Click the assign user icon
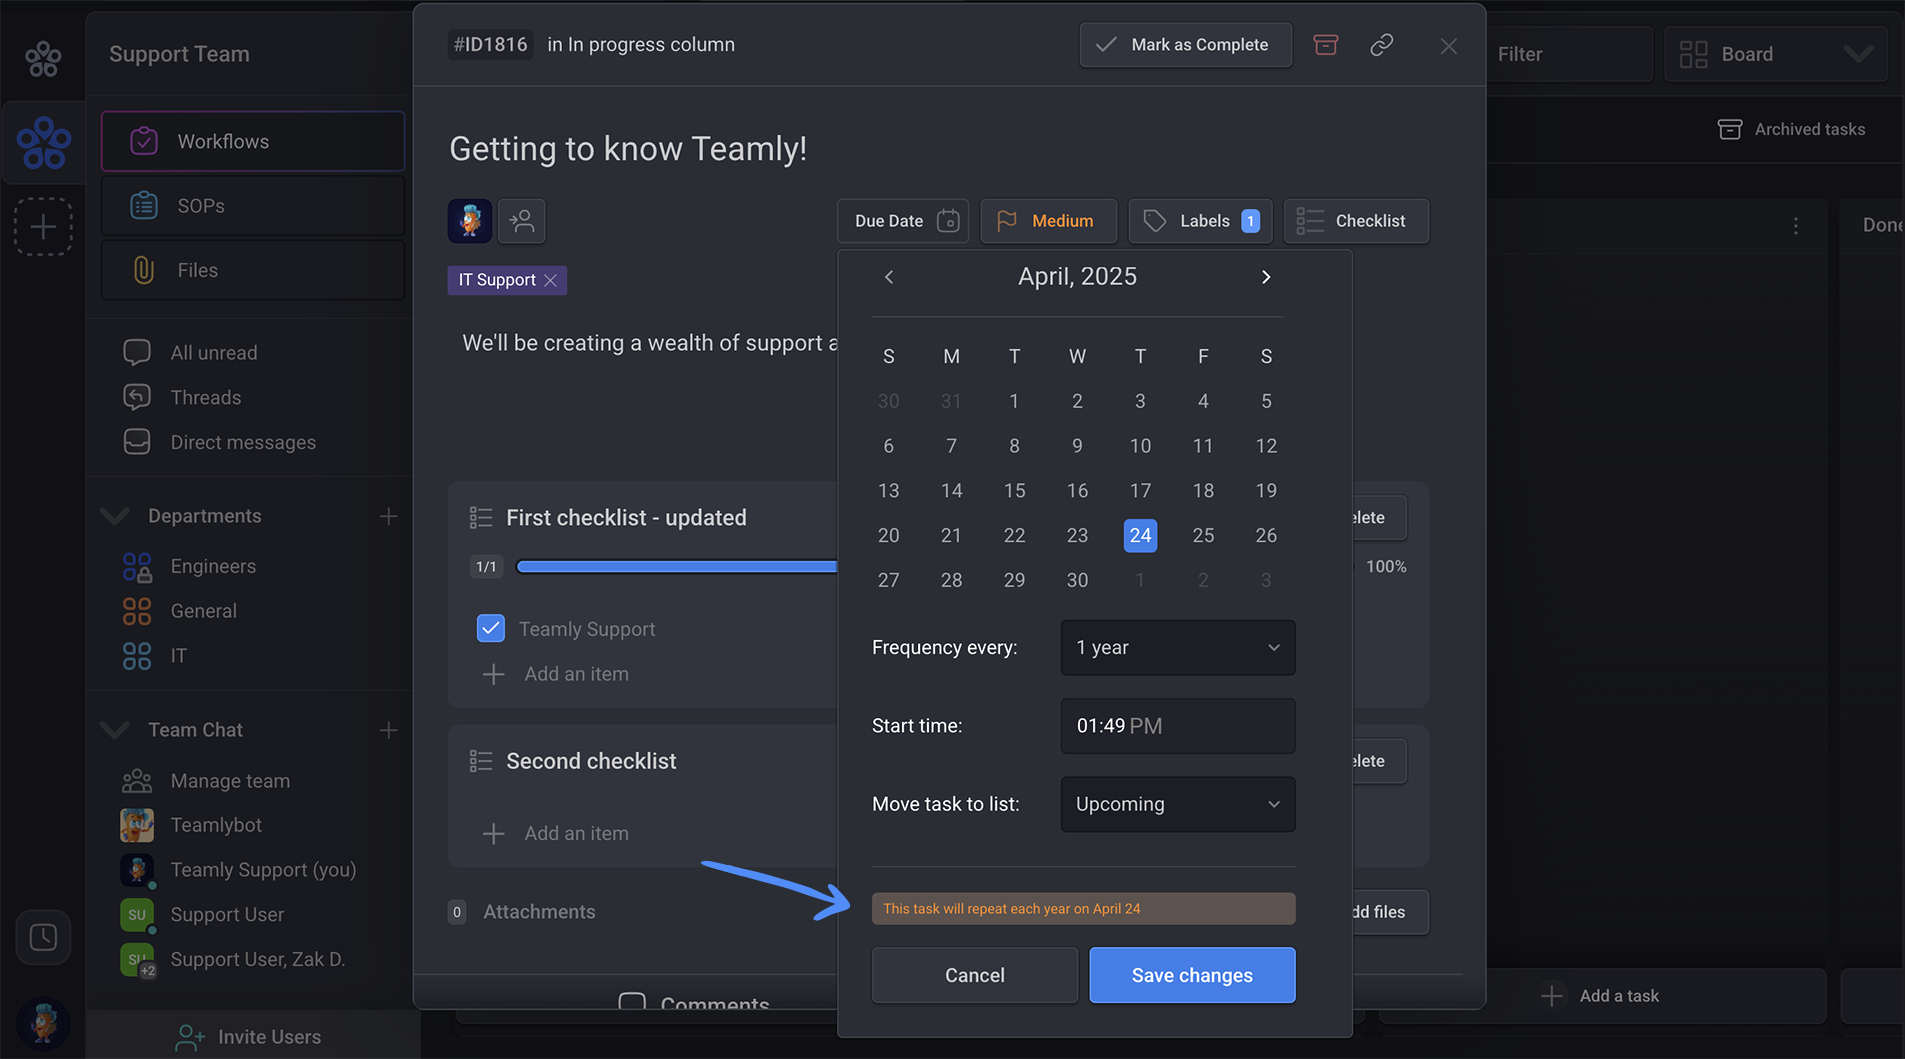This screenshot has width=1905, height=1059. pyautogui.click(x=521, y=221)
